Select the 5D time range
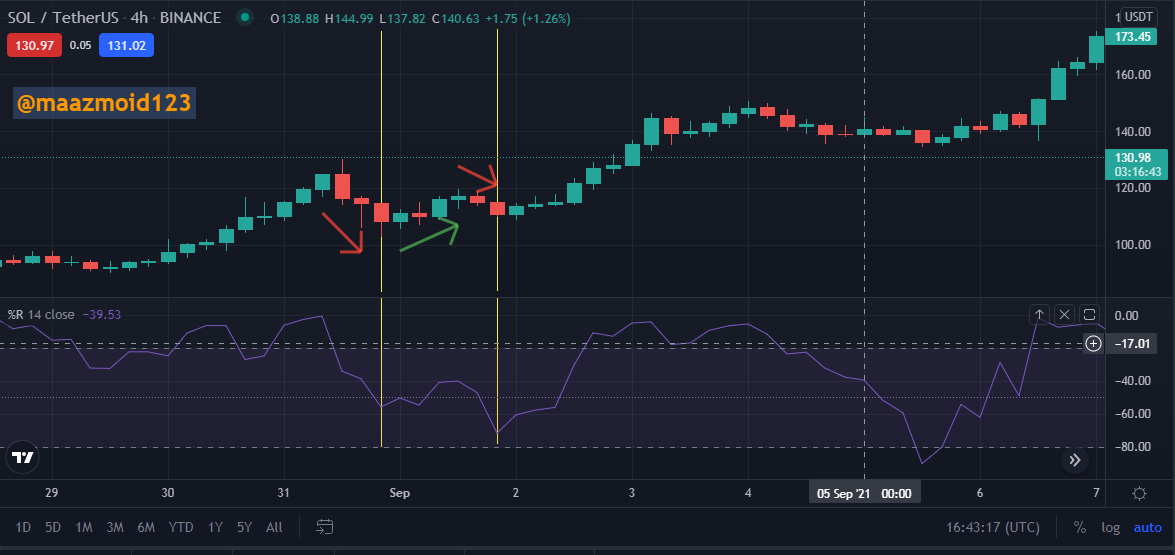 [x=52, y=527]
